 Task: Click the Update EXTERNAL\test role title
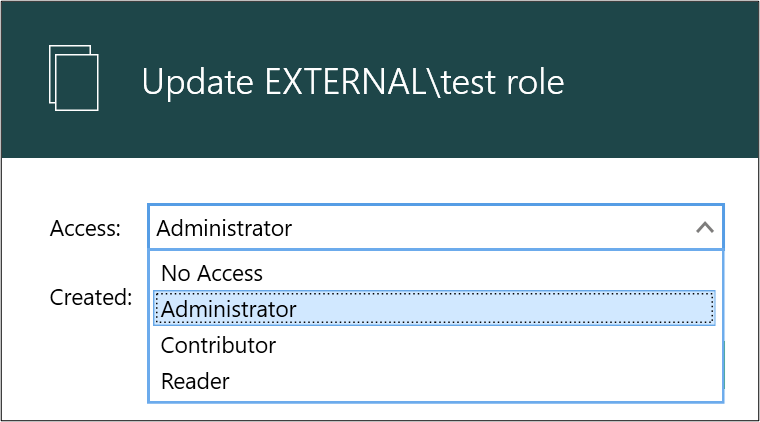coord(353,81)
